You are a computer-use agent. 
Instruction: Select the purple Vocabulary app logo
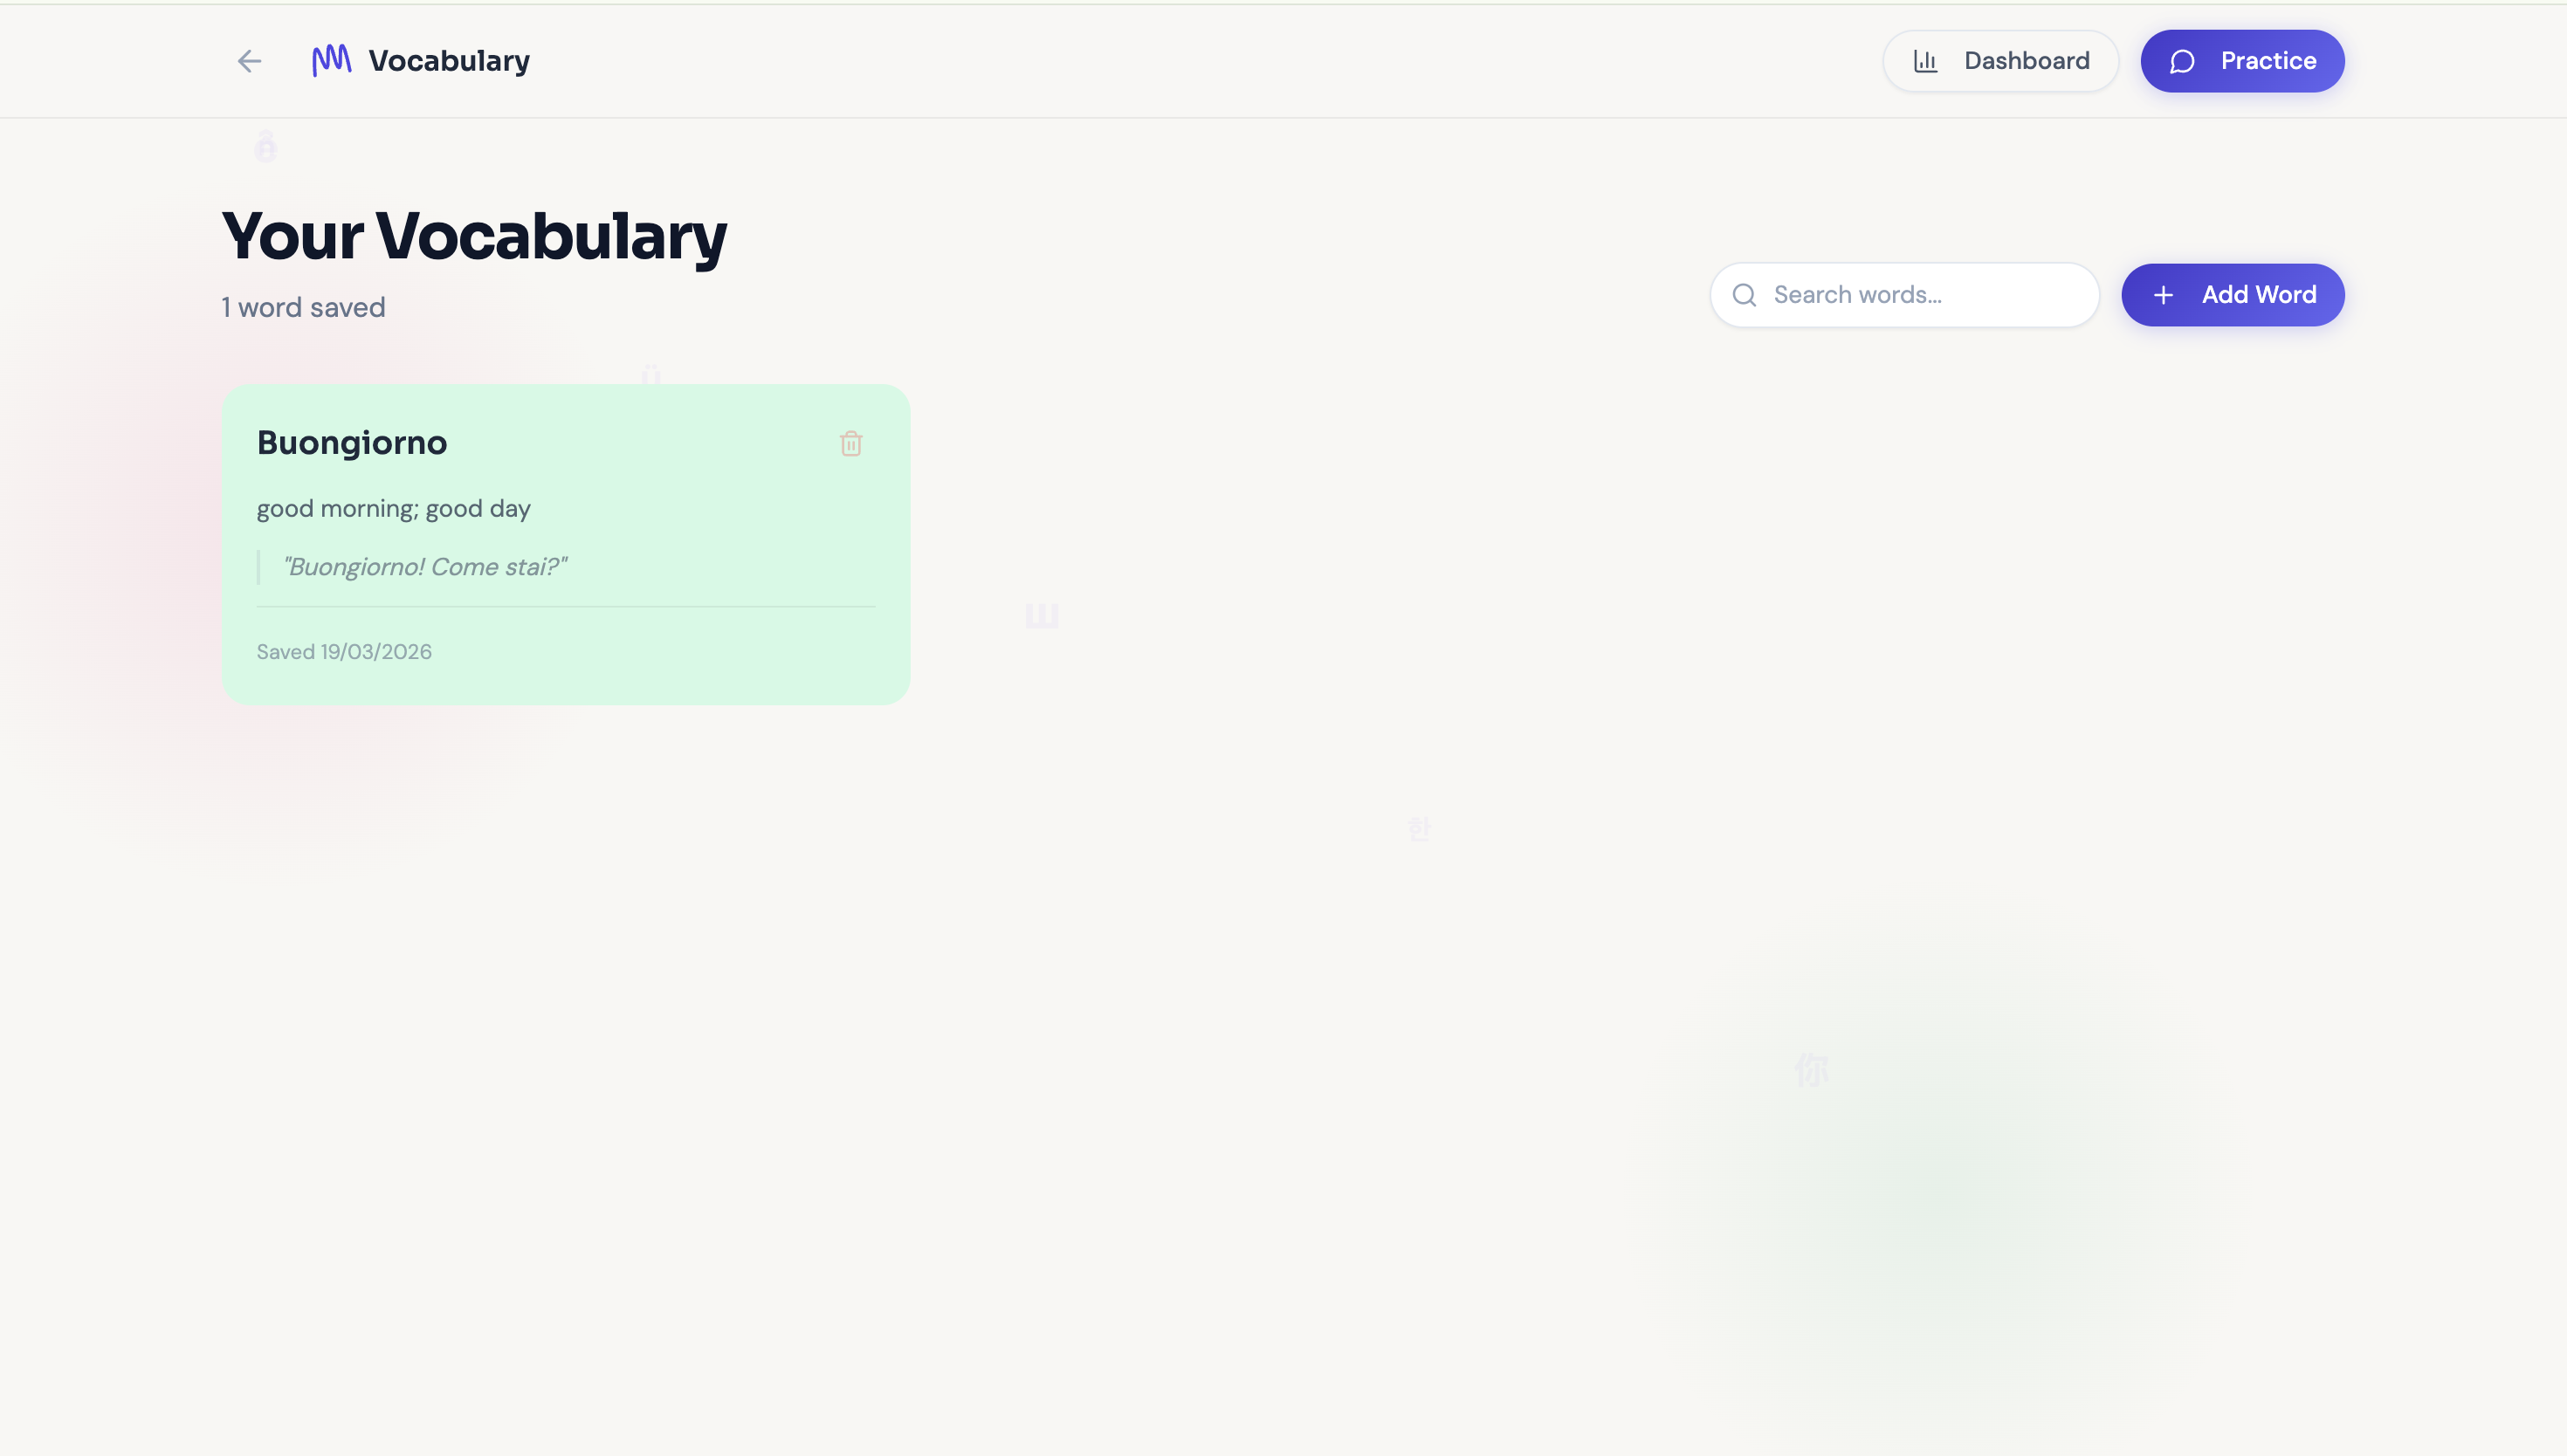(x=330, y=60)
